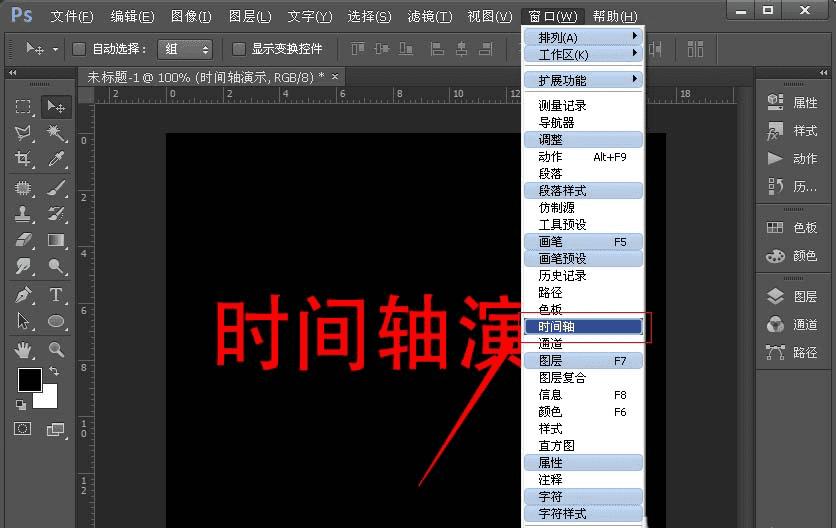
Task: Select the Type tool
Action: point(56,295)
